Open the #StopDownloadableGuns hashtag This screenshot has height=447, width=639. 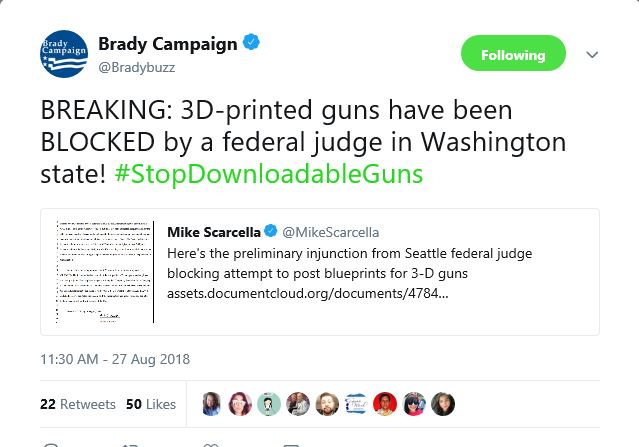(269, 174)
